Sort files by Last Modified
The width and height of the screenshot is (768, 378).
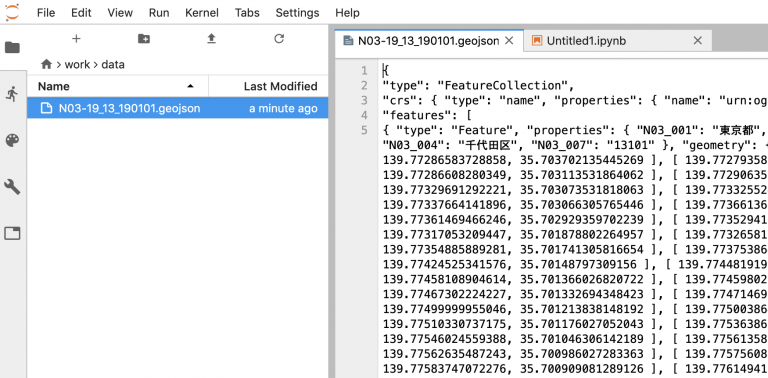pos(268,87)
